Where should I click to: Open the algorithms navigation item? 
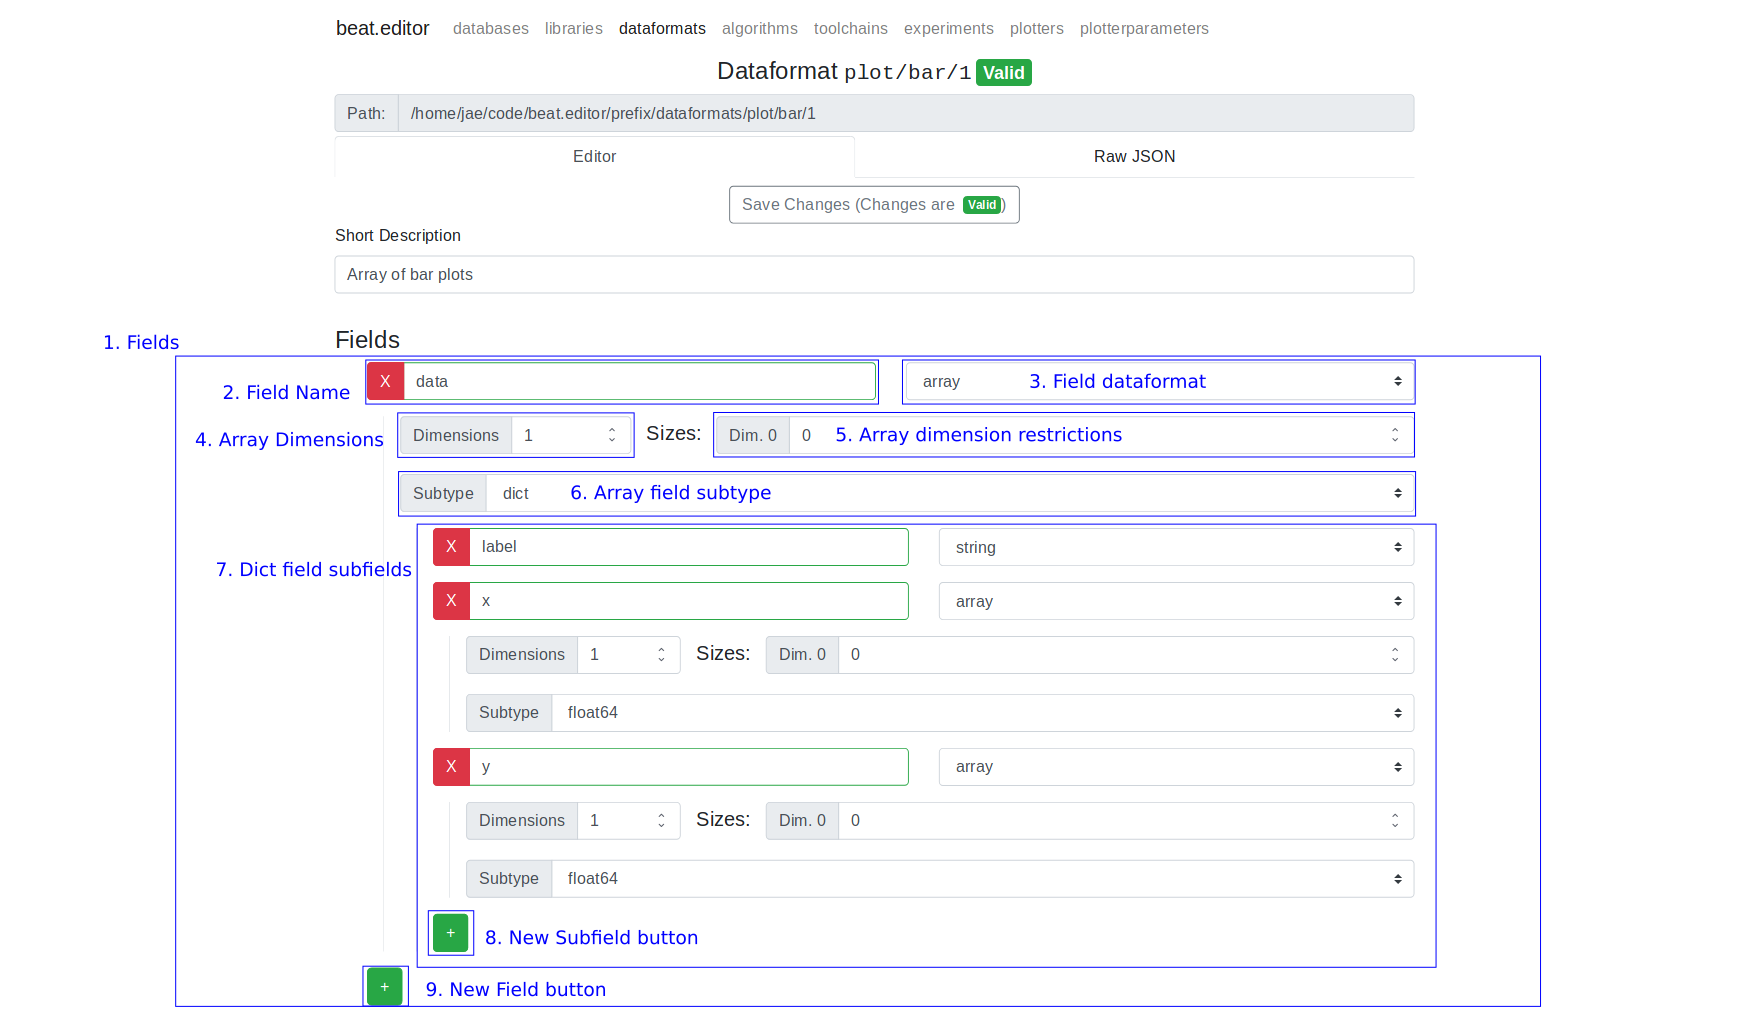click(759, 29)
